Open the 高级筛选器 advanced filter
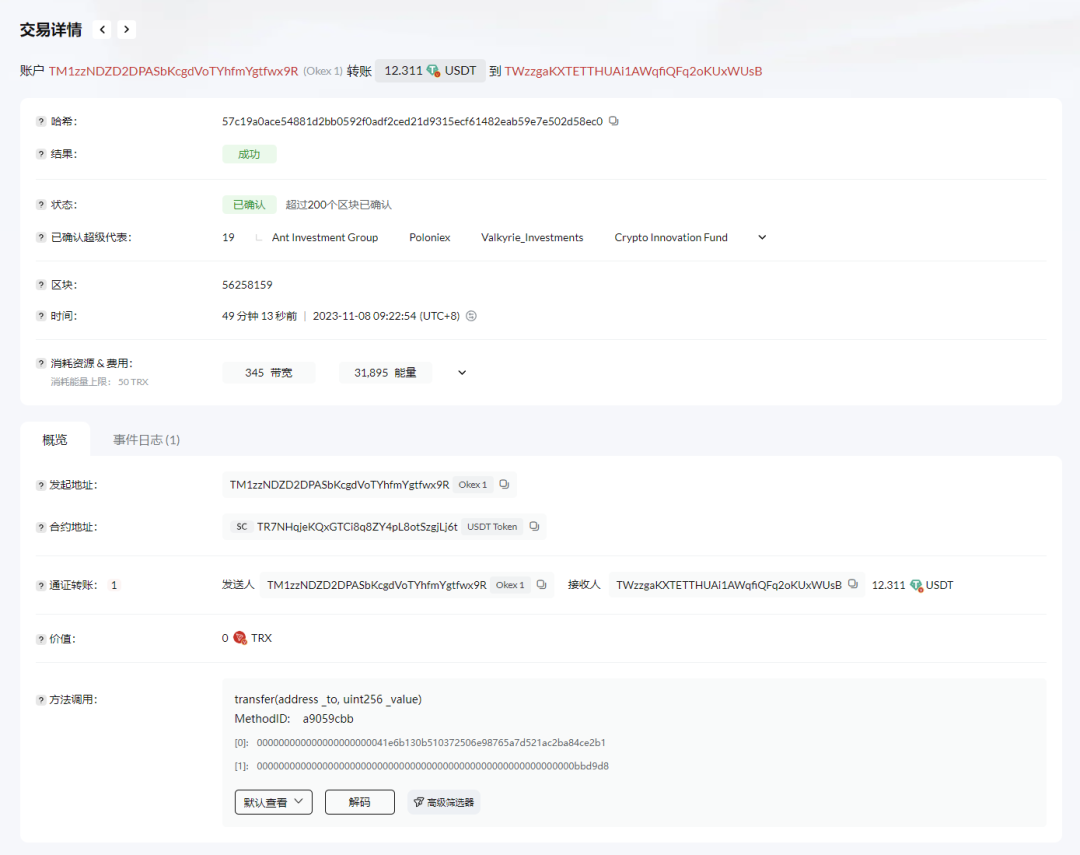The width and height of the screenshot is (1080, 855). pyautogui.click(x=444, y=802)
